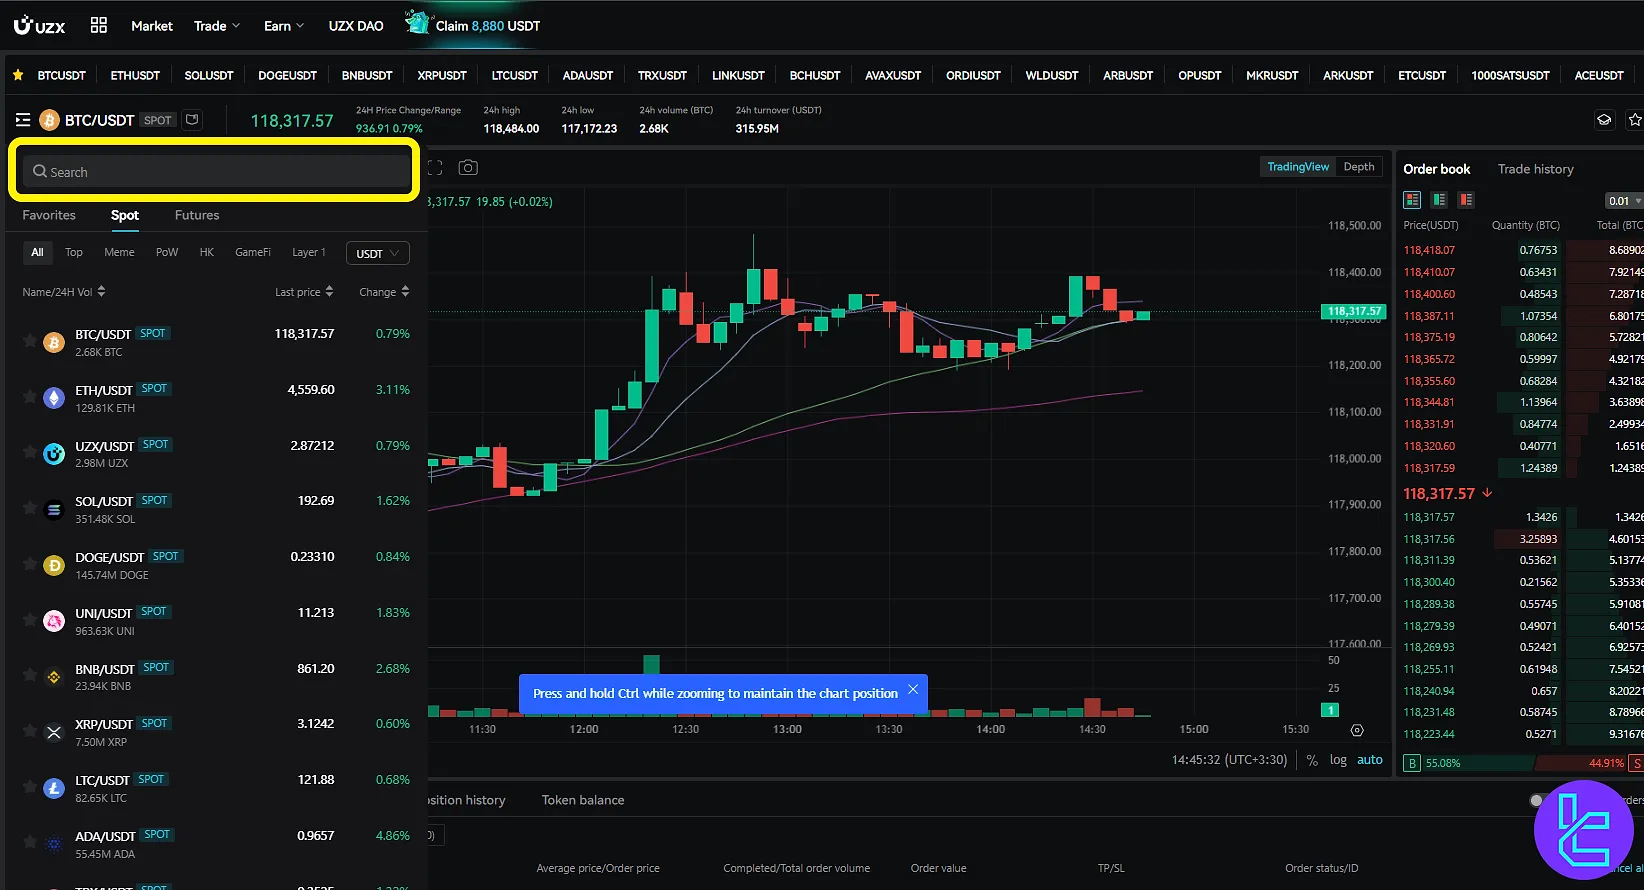Show bids-only order book view
1644x890 pixels.
tap(1439, 200)
